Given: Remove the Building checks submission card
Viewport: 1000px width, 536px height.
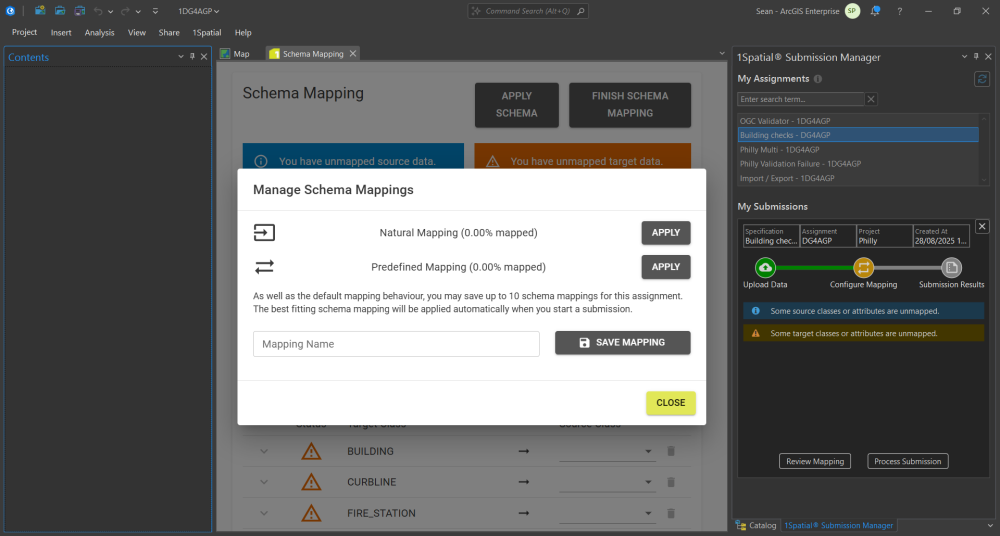Looking at the screenshot, I should pos(982,226).
